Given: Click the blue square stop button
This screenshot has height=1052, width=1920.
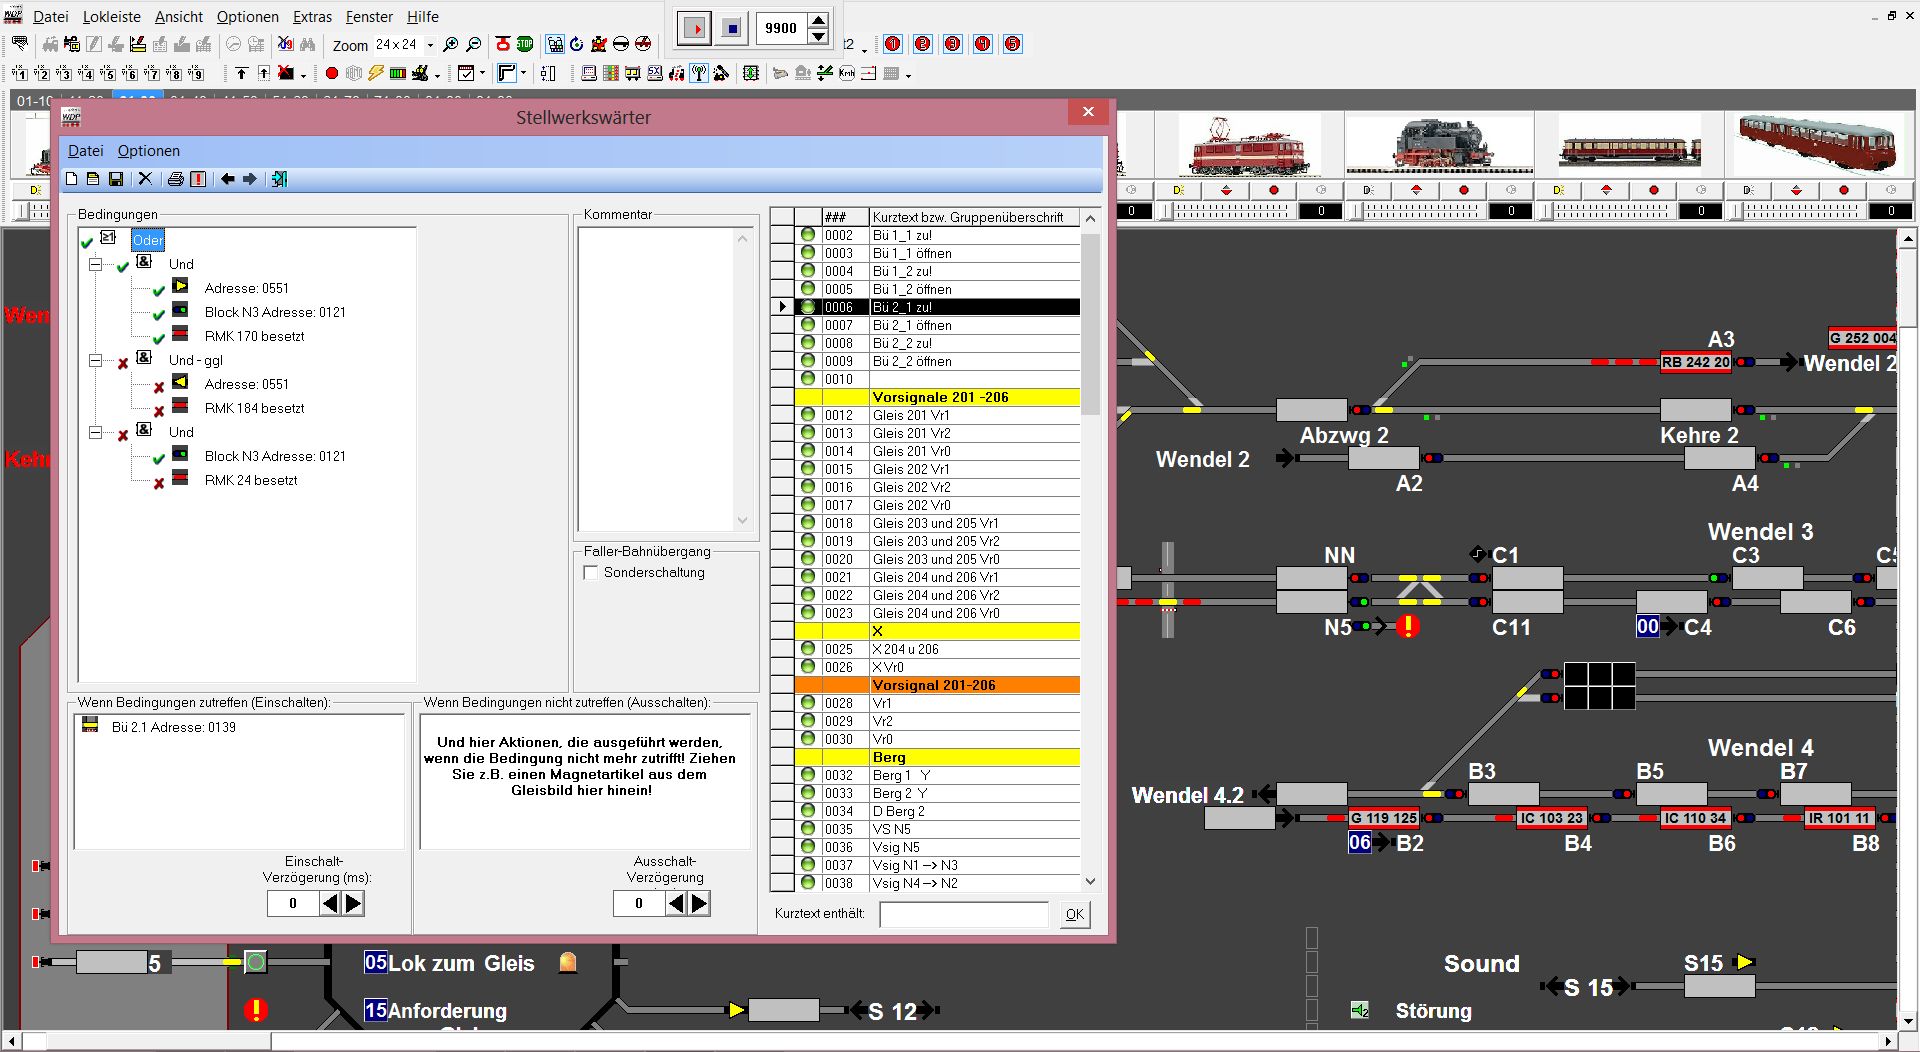Looking at the screenshot, I should tap(732, 28).
